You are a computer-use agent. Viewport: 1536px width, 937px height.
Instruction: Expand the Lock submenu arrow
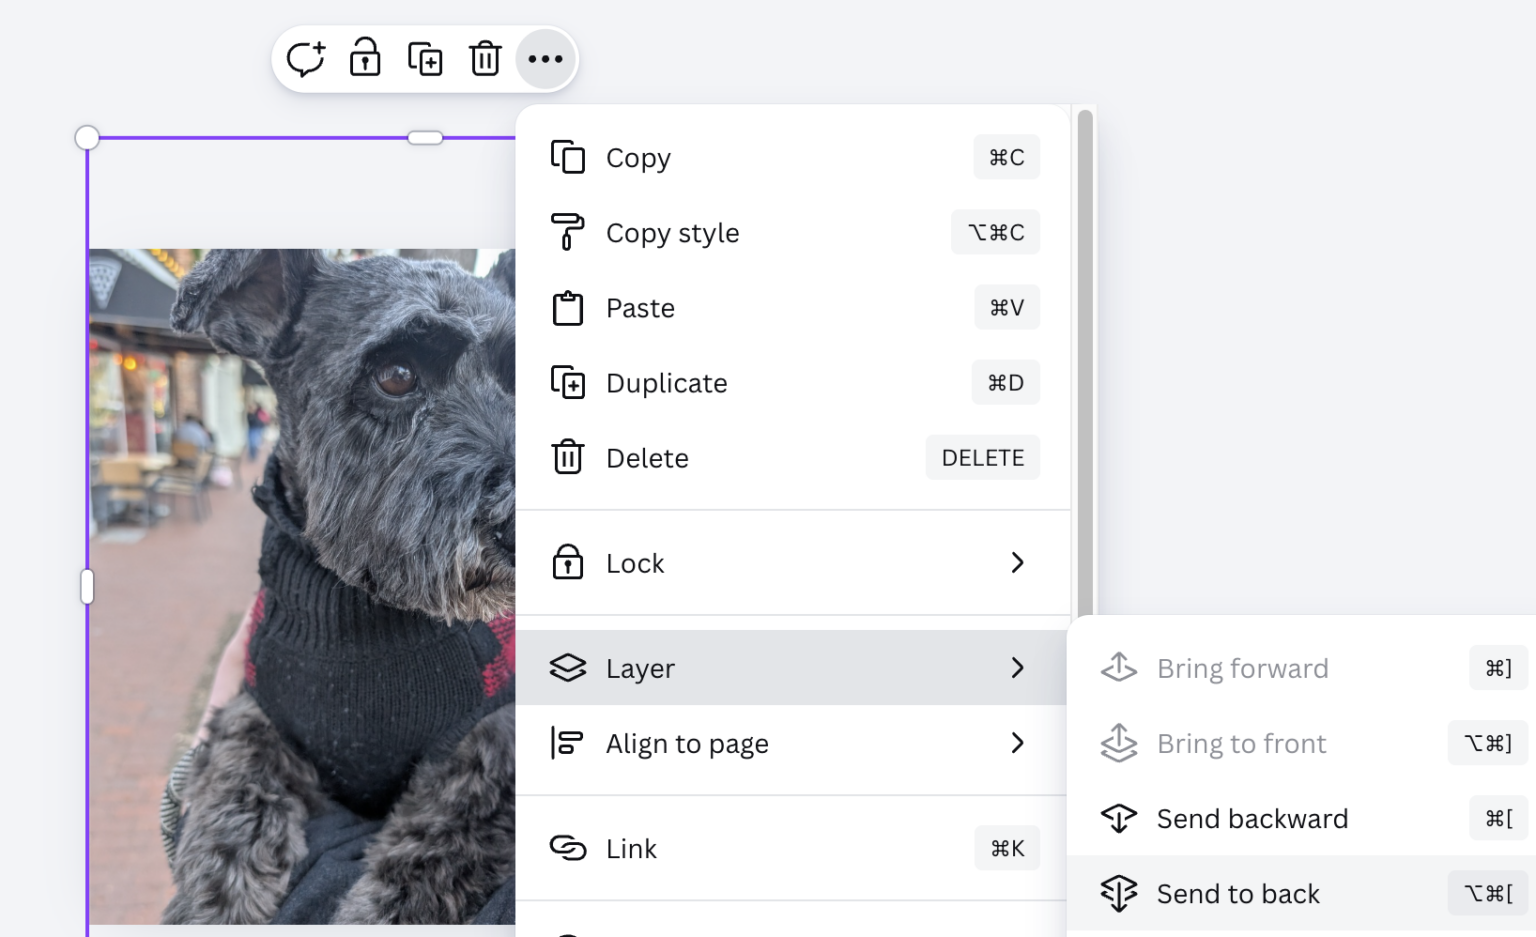click(x=1017, y=563)
